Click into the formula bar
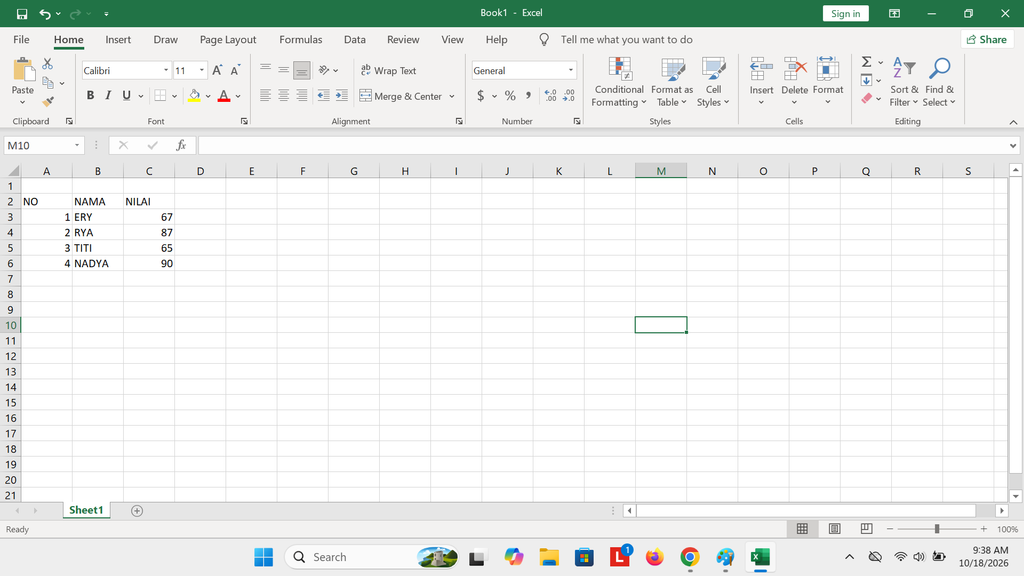The image size is (1024, 576). pyautogui.click(x=602, y=145)
